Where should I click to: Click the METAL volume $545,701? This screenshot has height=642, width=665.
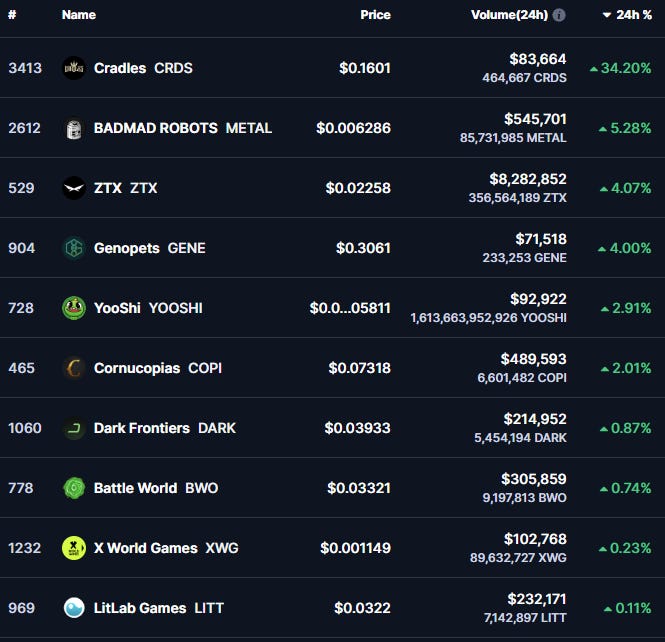pyautogui.click(x=535, y=119)
